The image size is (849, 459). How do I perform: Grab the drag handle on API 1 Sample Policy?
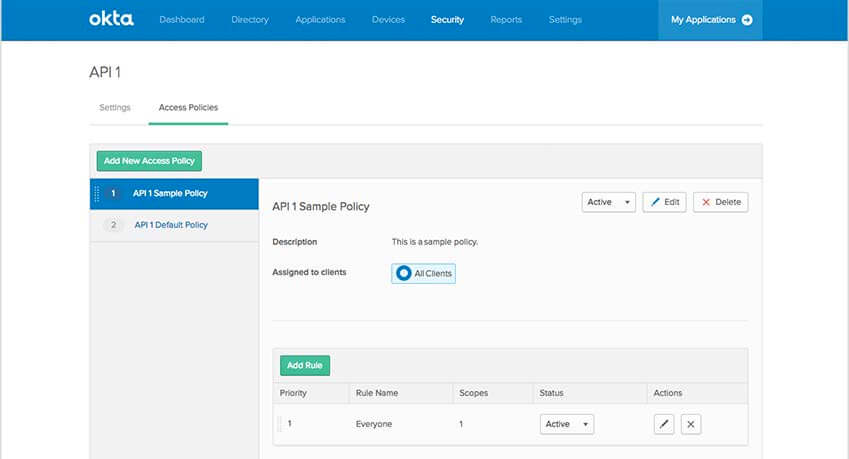click(x=97, y=194)
